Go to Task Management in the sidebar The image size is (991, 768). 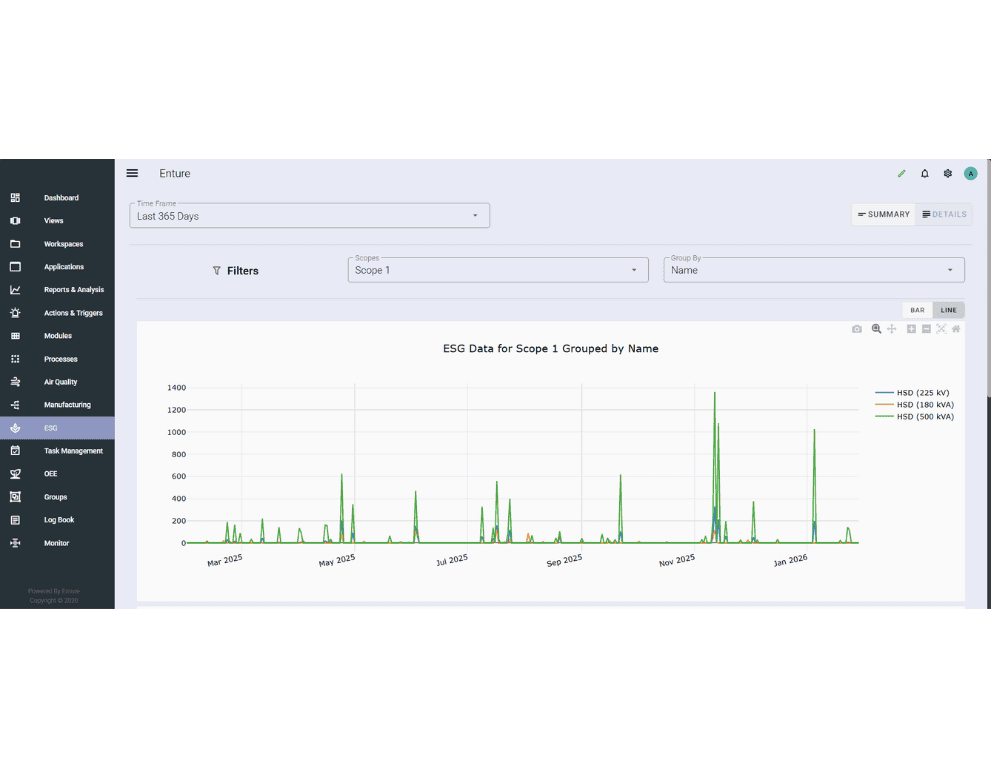click(x=73, y=451)
